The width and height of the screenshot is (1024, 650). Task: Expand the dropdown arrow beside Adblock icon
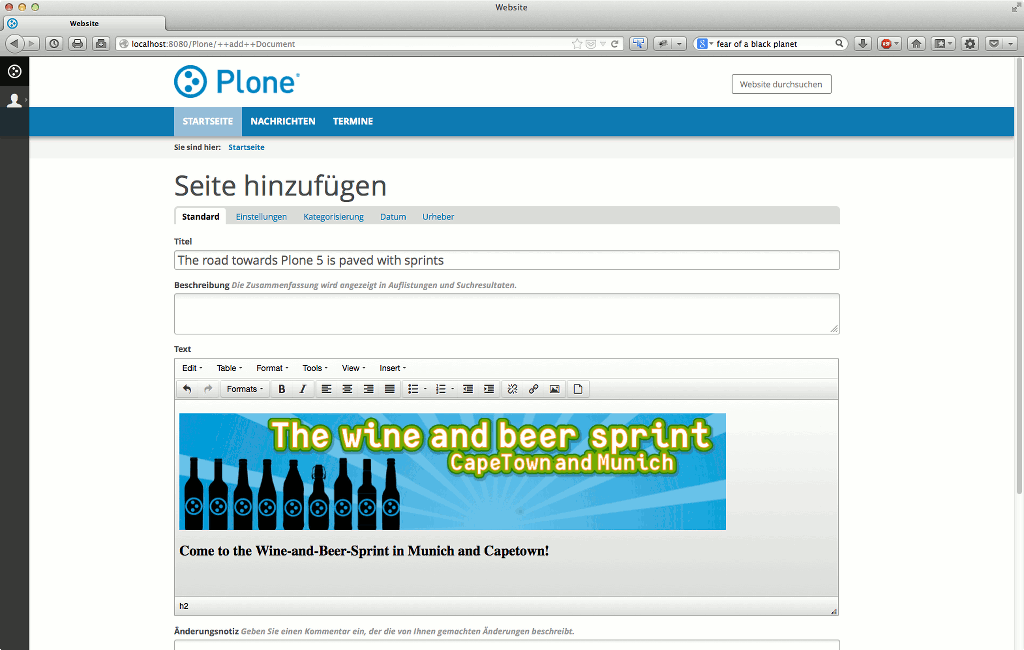[x=897, y=44]
